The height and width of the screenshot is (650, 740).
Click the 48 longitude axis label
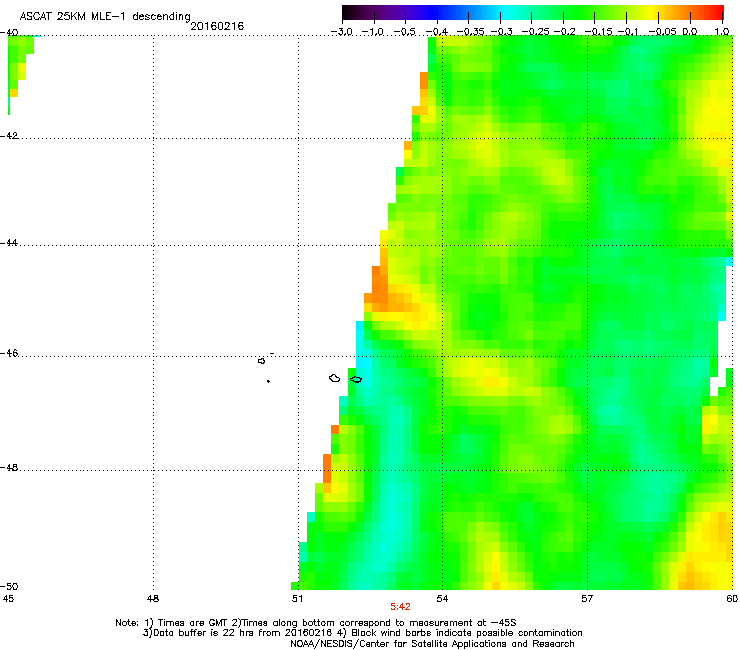pos(153,599)
